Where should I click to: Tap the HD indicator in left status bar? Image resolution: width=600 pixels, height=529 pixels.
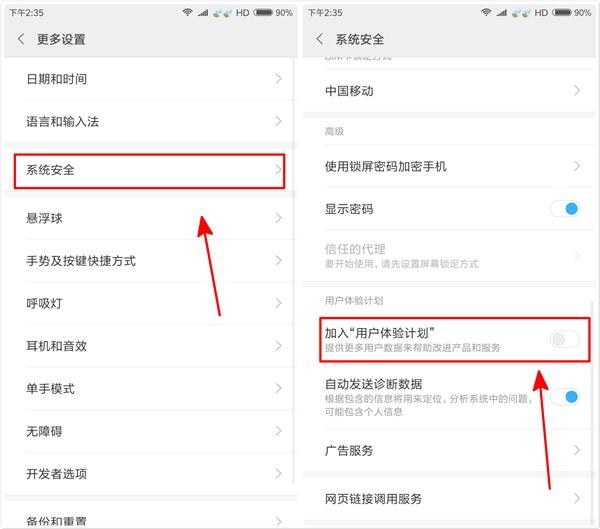pos(242,13)
